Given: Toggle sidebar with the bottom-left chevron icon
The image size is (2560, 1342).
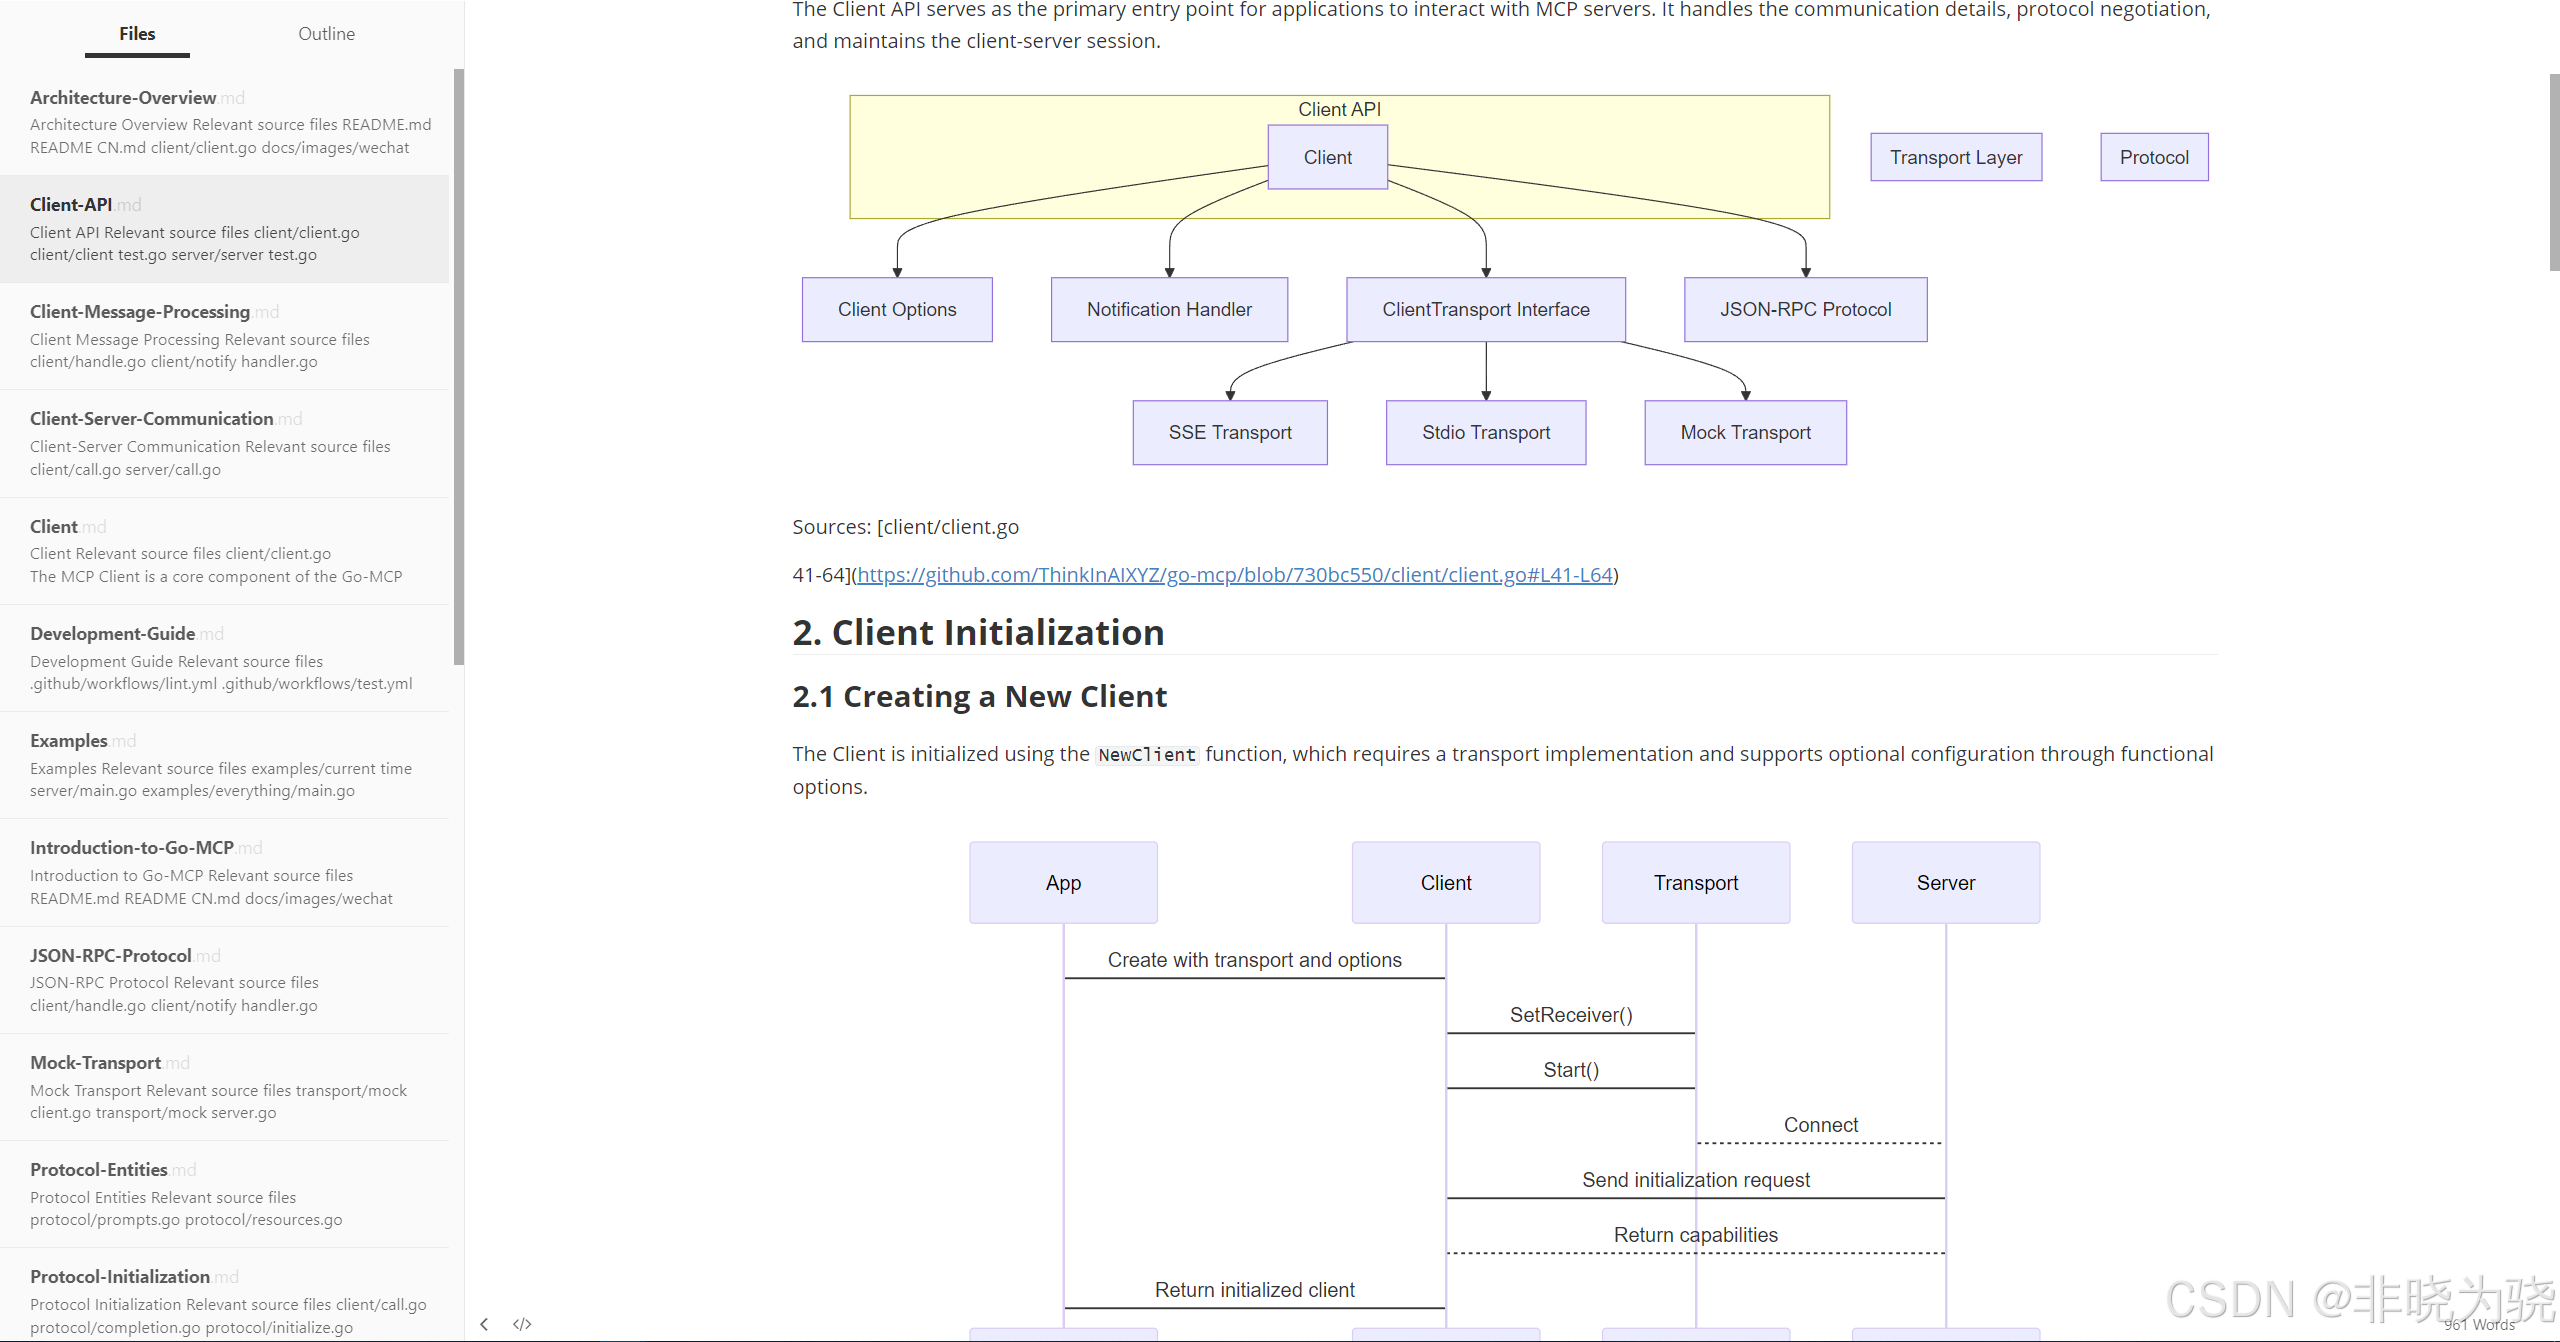Looking at the screenshot, I should [x=484, y=1324].
